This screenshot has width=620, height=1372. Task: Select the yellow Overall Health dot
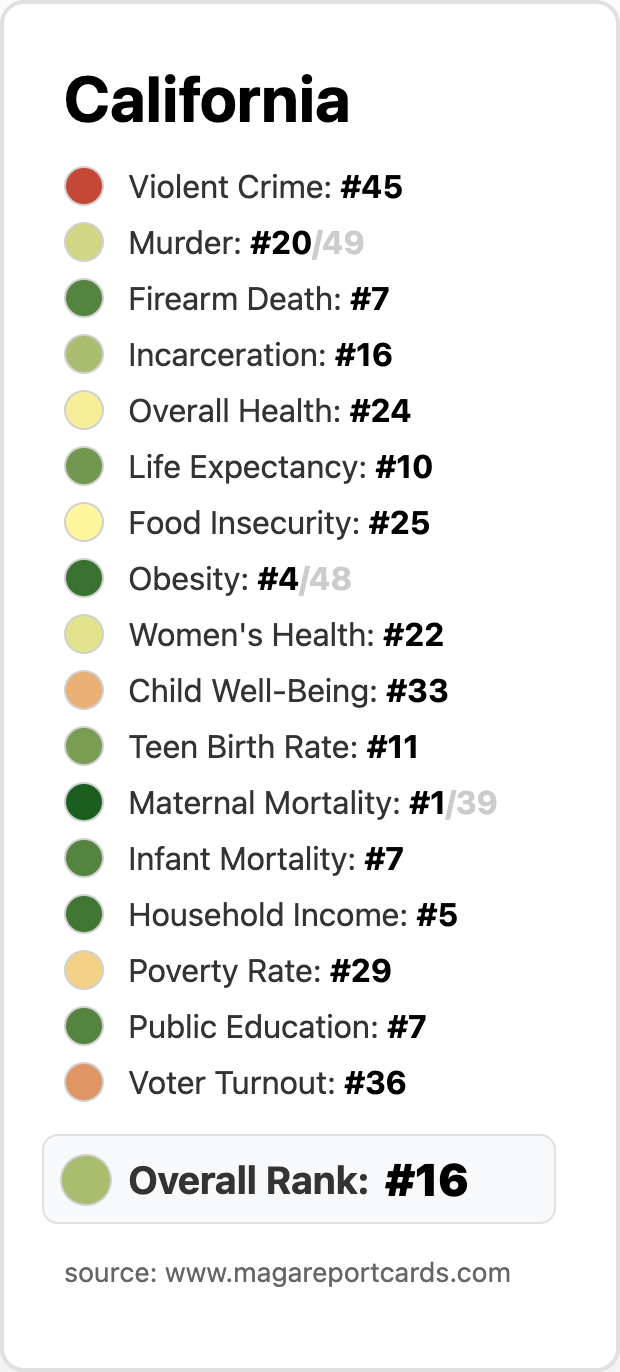85,411
